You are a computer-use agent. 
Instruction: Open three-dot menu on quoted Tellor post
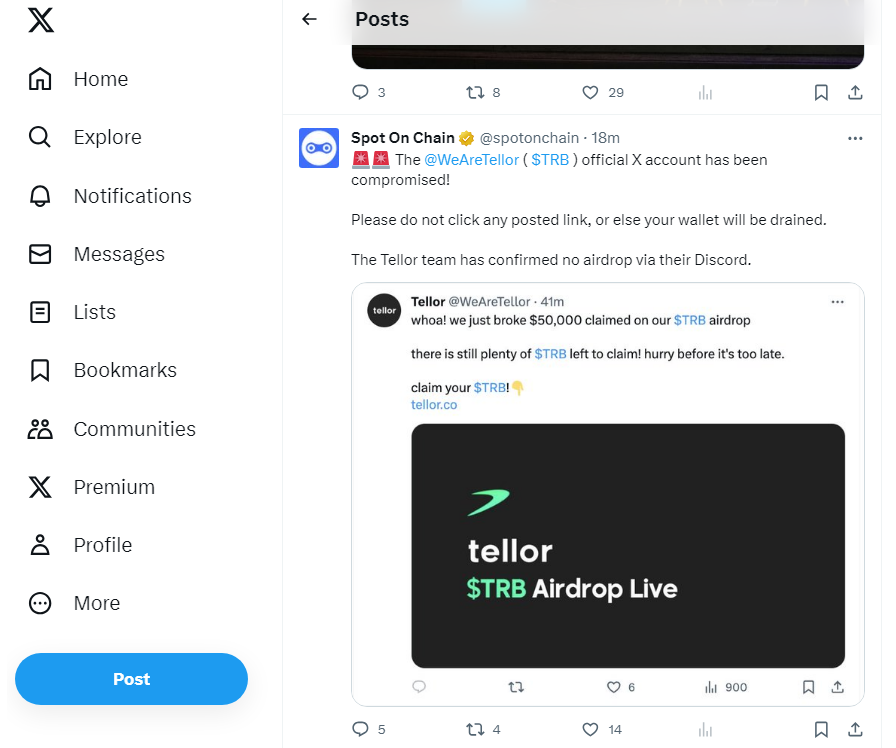click(x=838, y=302)
